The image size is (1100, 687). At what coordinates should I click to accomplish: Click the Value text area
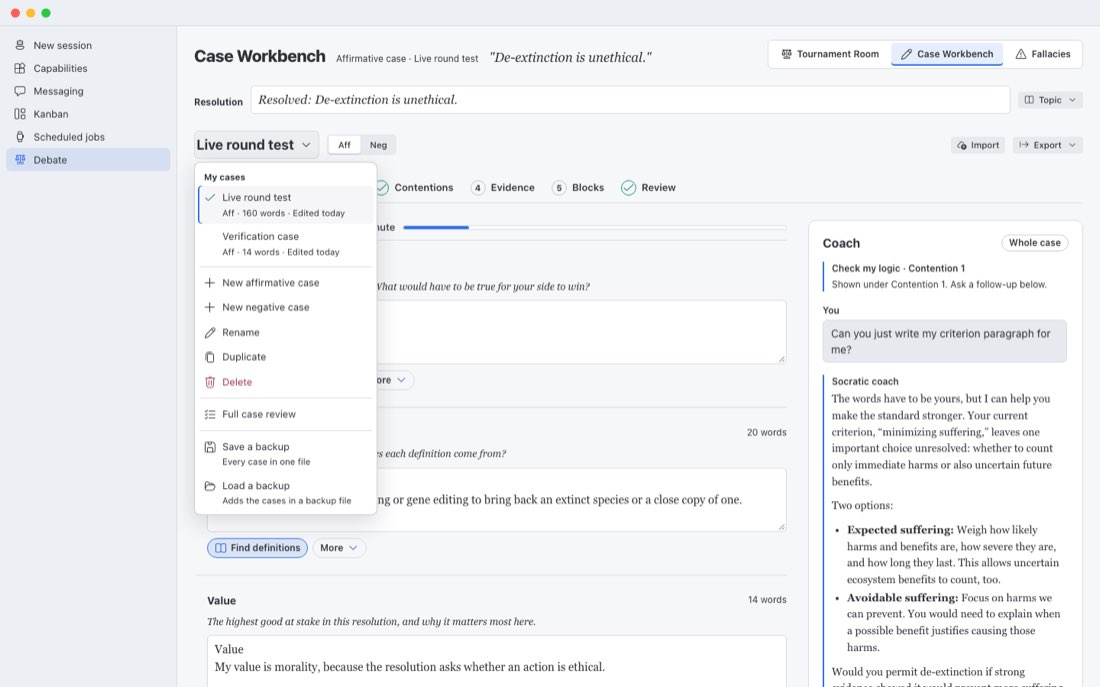497,661
